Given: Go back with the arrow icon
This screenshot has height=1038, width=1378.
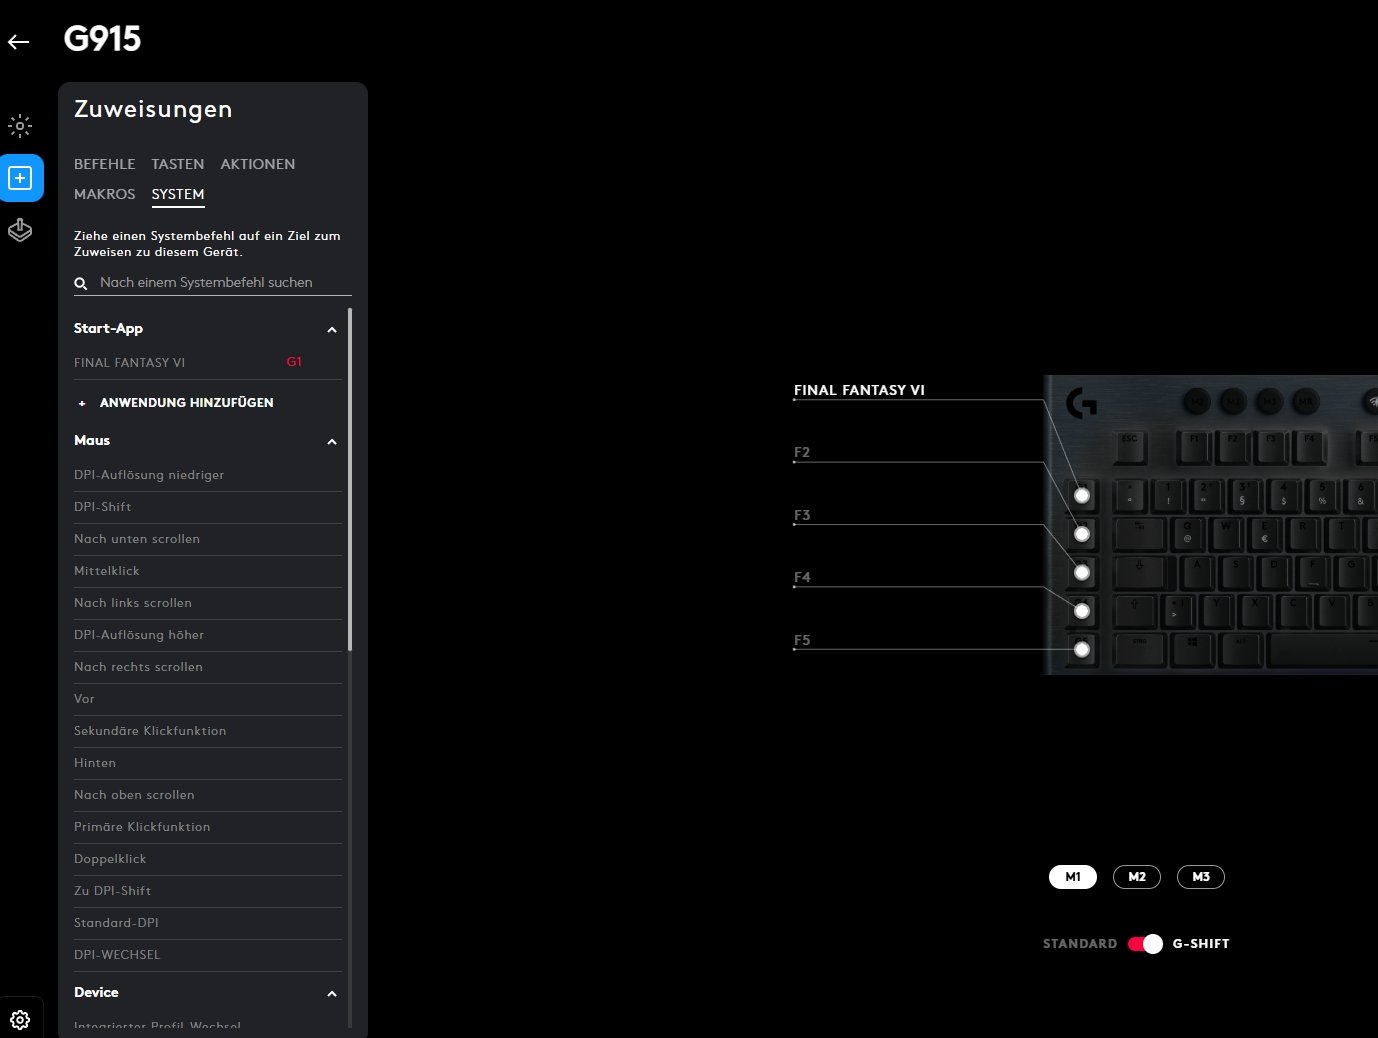Looking at the screenshot, I should tap(19, 42).
